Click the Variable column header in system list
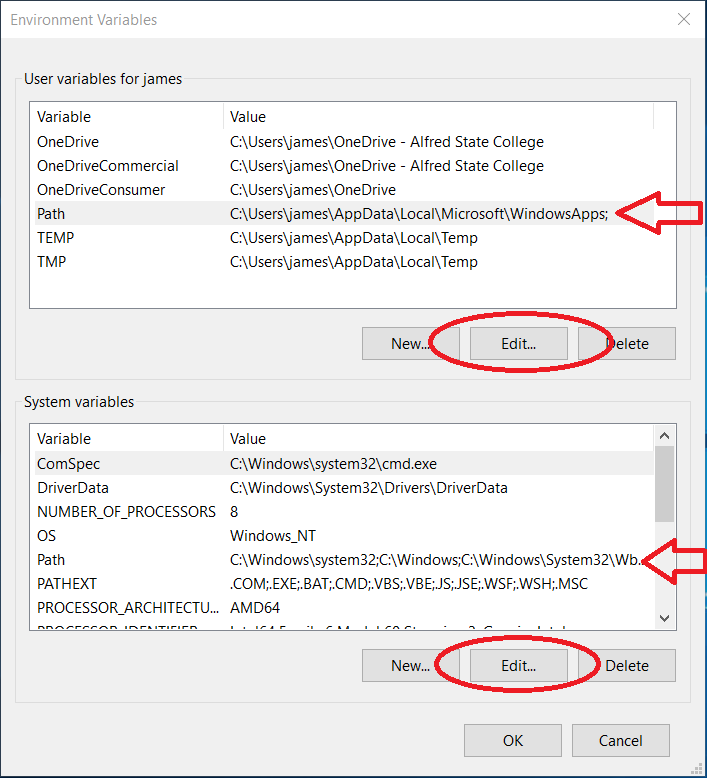 127,439
